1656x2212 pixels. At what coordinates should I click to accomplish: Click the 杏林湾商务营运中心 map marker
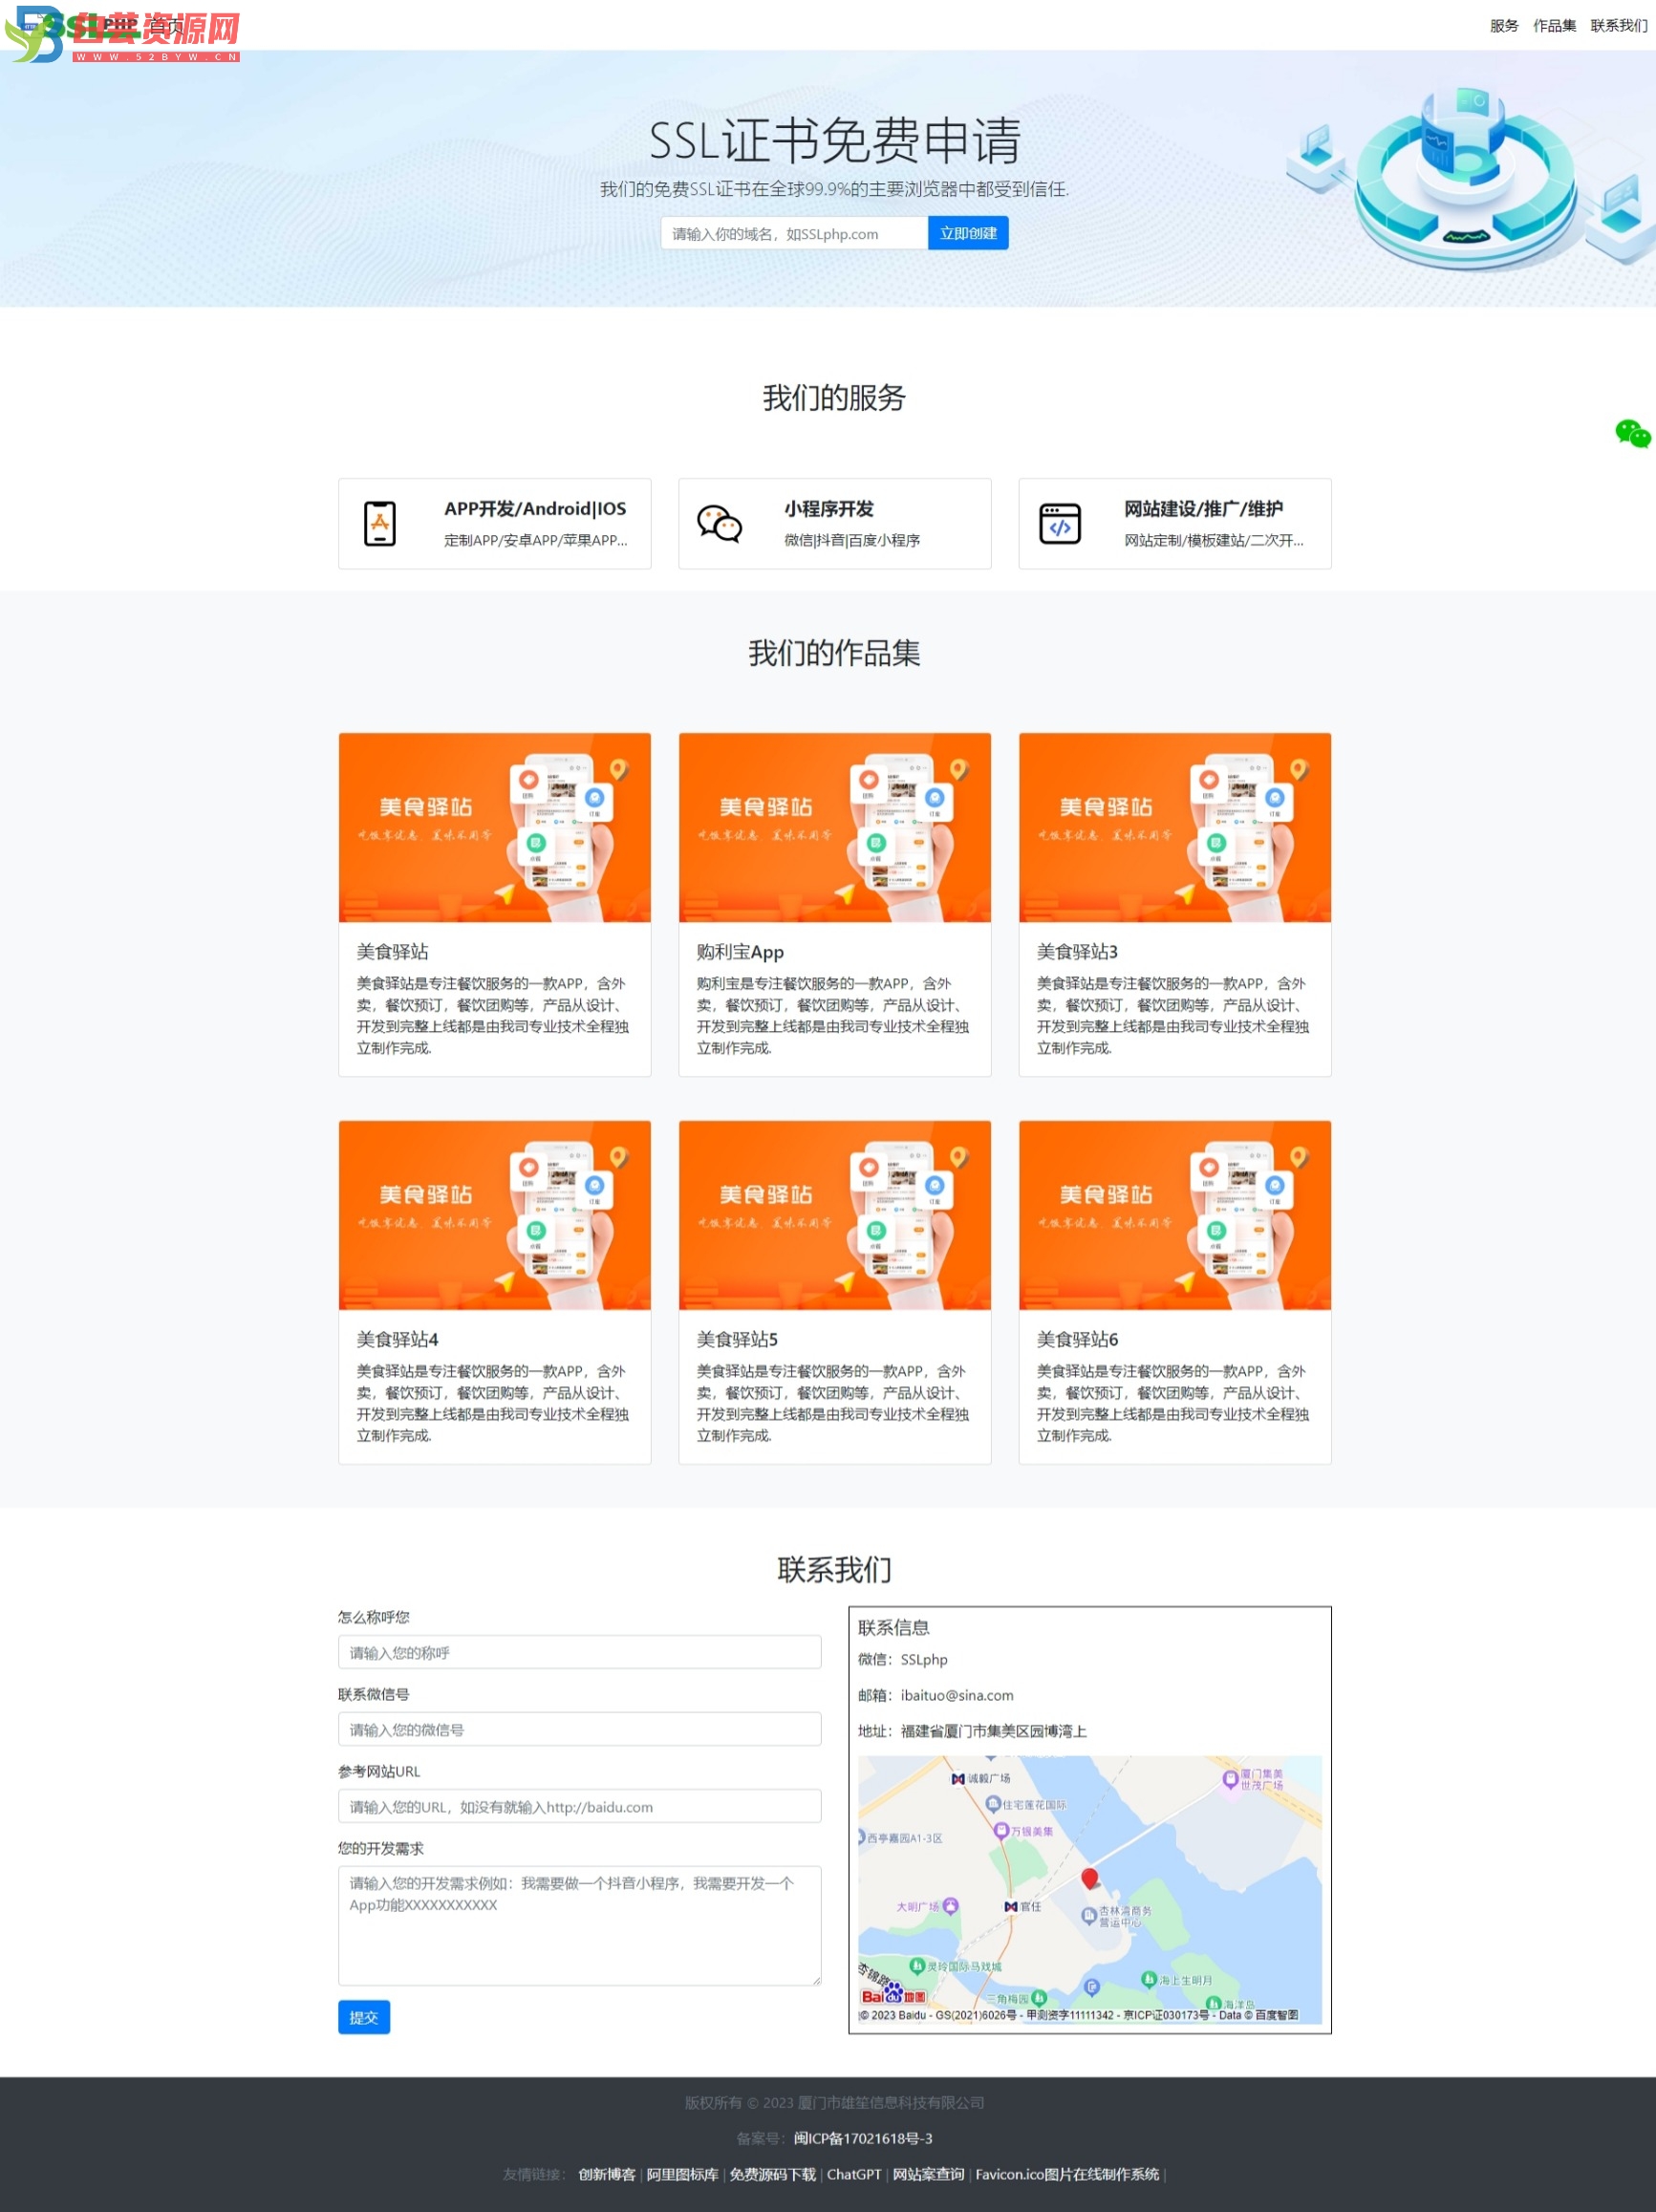(x=1088, y=1915)
